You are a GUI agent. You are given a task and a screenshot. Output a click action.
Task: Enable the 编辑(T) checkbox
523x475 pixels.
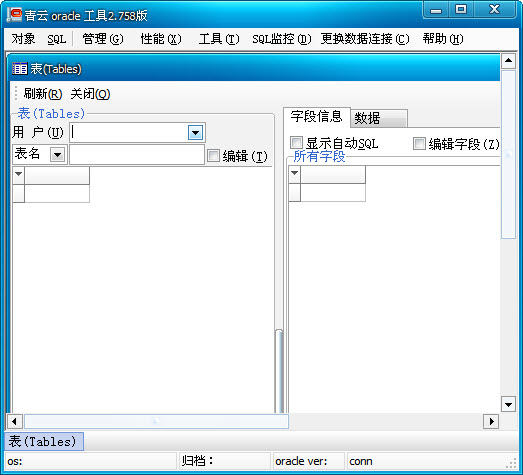tap(213, 156)
